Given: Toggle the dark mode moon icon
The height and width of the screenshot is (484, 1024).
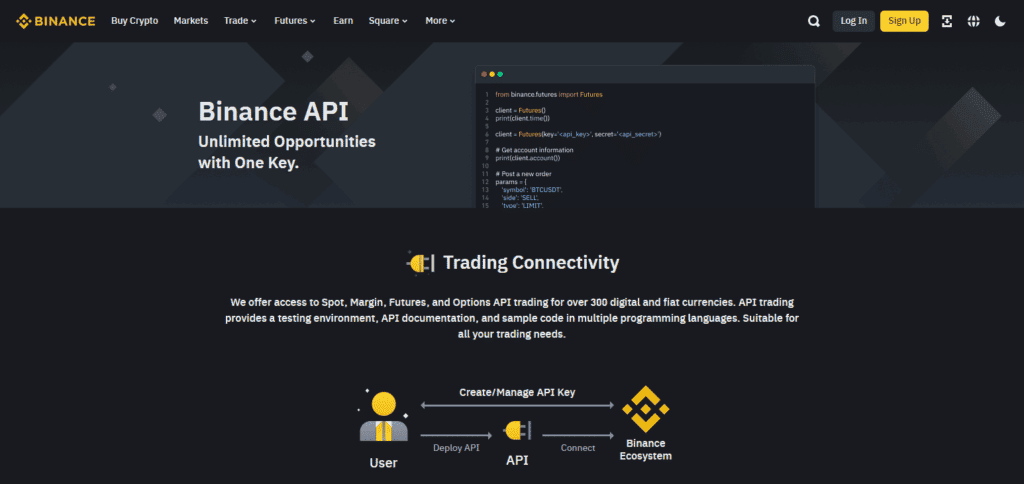Looking at the screenshot, I should coord(1000,21).
